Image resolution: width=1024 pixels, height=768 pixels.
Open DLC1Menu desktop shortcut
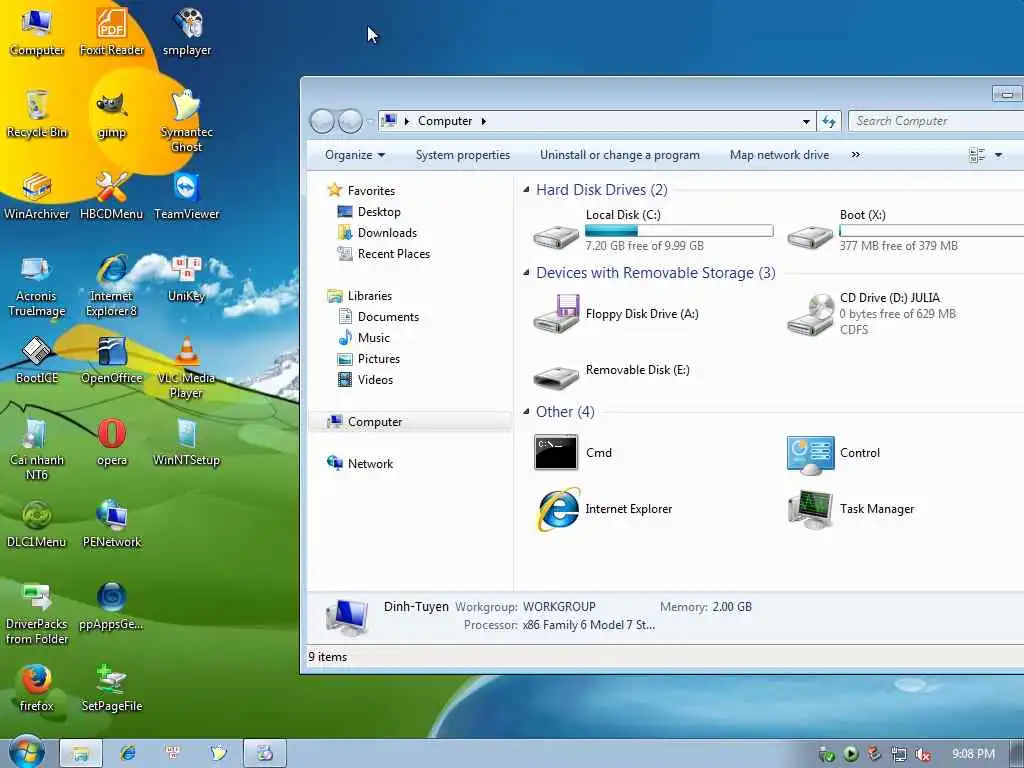(x=37, y=524)
